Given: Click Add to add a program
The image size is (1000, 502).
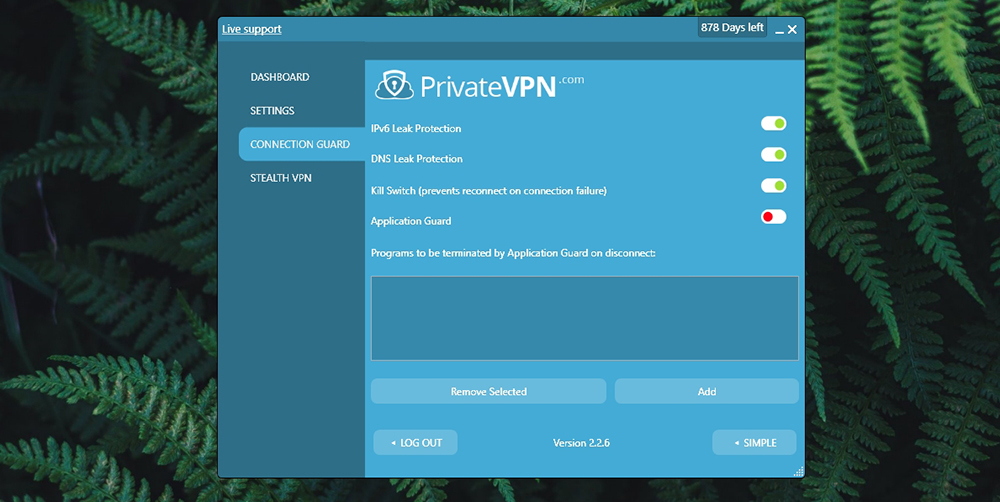Looking at the screenshot, I should (x=706, y=391).
